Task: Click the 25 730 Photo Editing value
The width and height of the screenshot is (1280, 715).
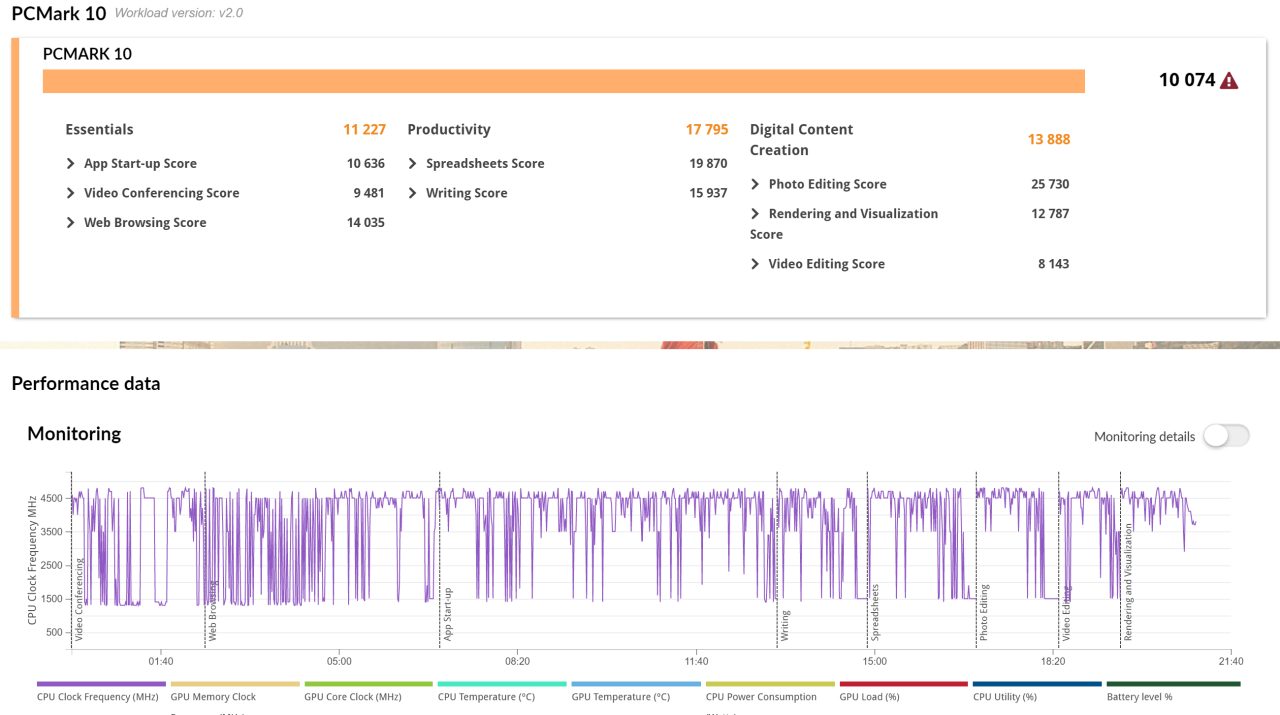Action: 1049,184
